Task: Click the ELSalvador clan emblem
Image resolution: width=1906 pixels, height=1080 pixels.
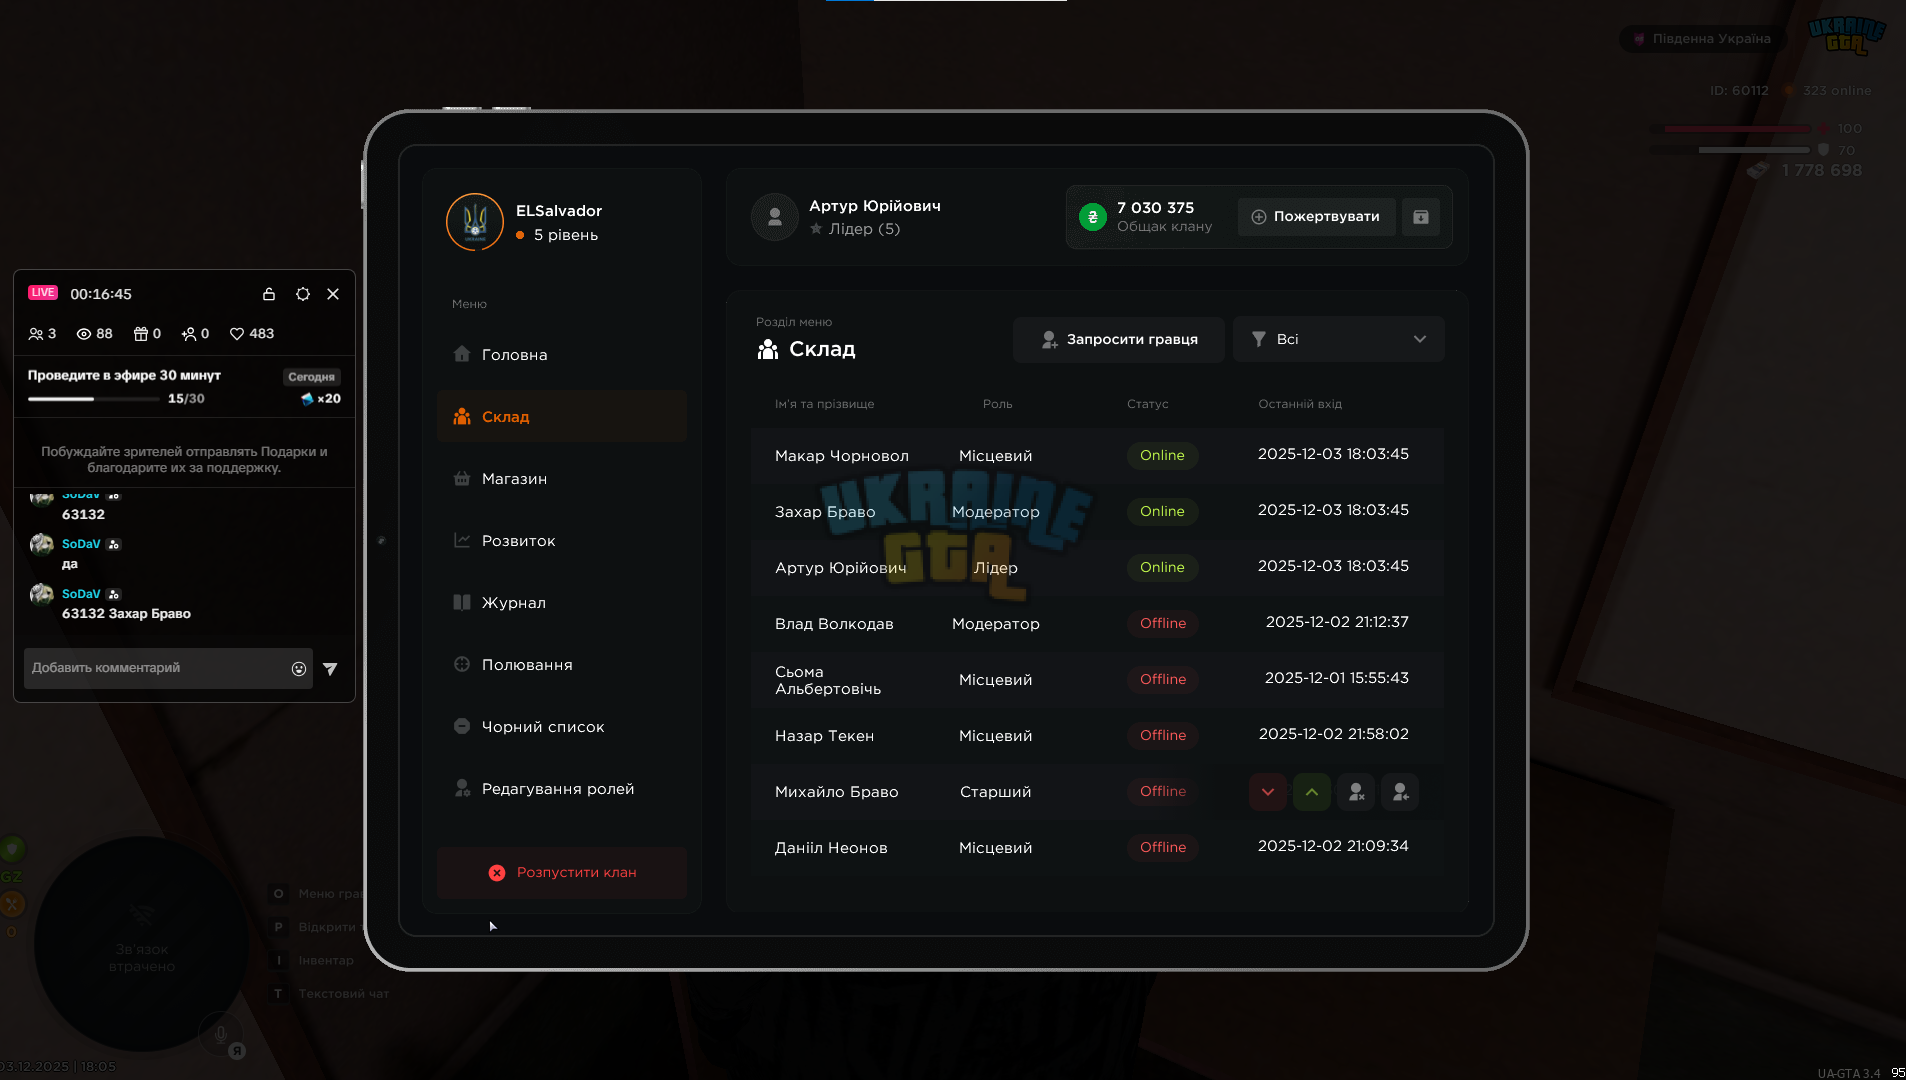Action: [x=475, y=222]
